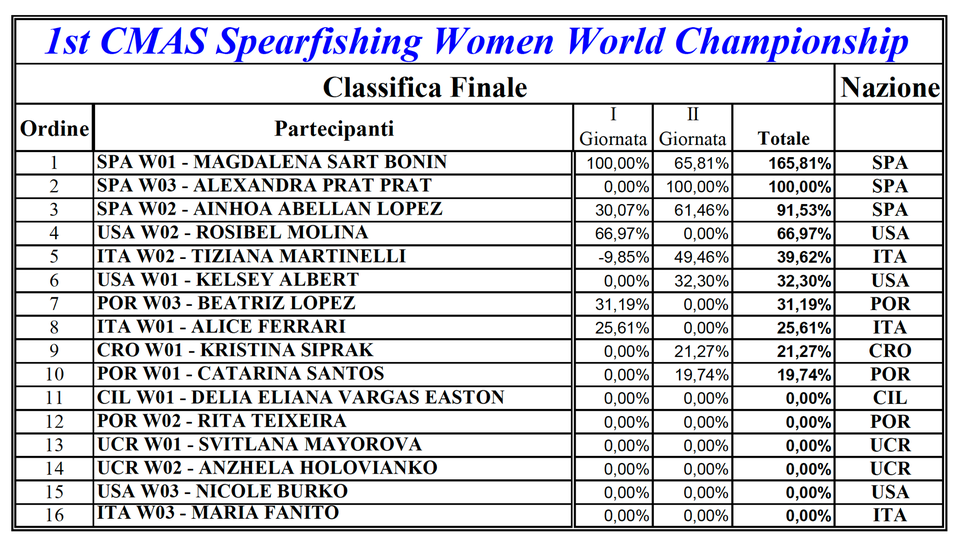Screen dimensions: 960x538
Task: Select the I Giornata column header
Action: tap(613, 129)
